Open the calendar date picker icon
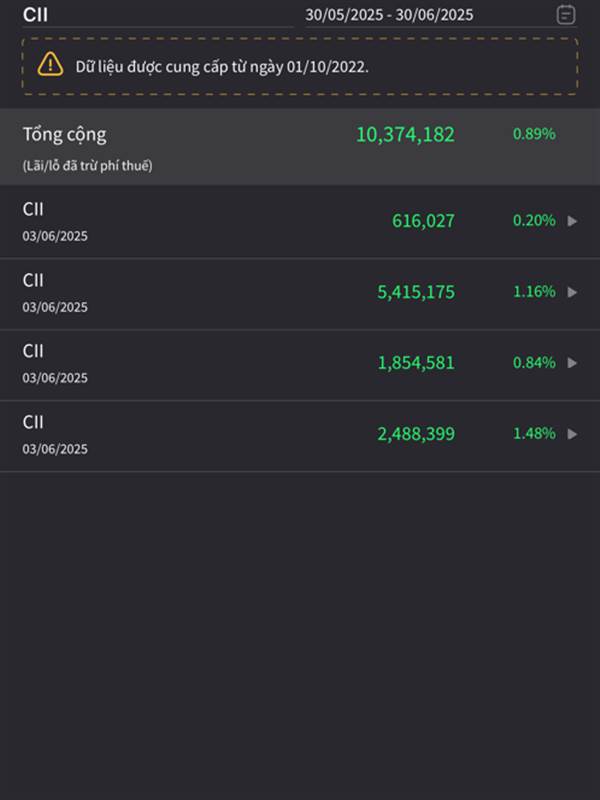This screenshot has height=800, width=600. [565, 14]
